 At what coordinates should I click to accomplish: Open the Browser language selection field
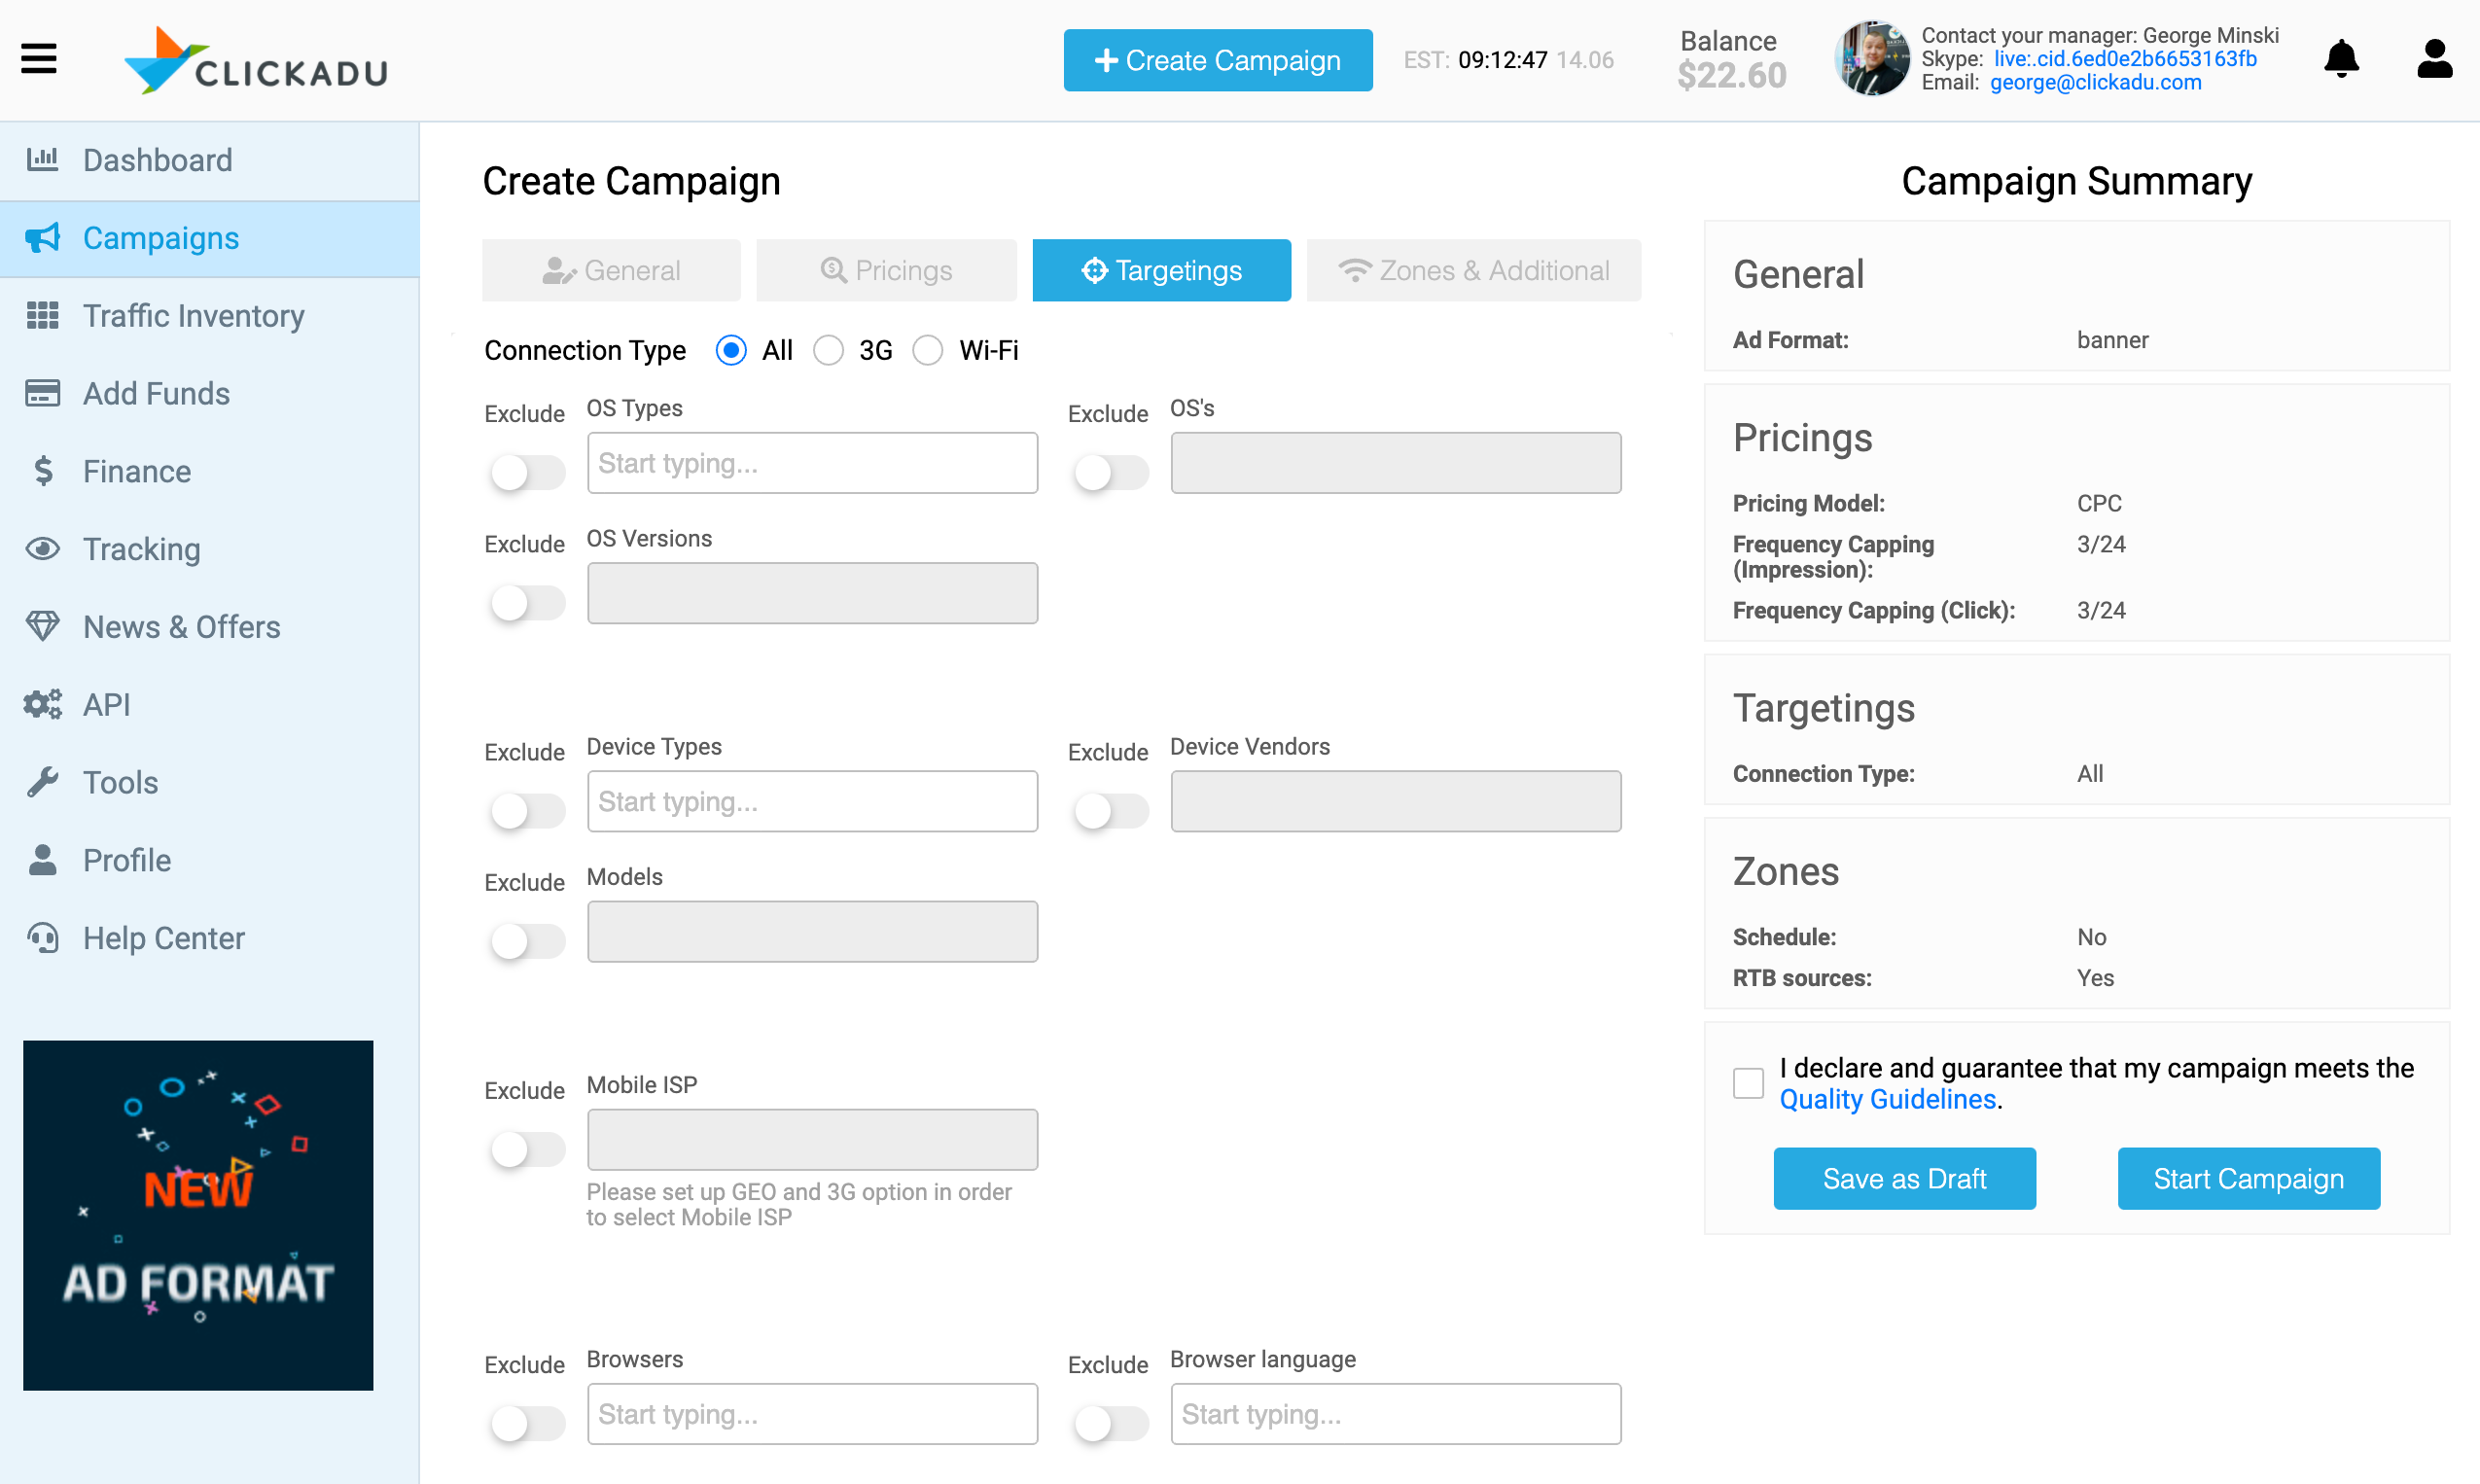click(1396, 1414)
